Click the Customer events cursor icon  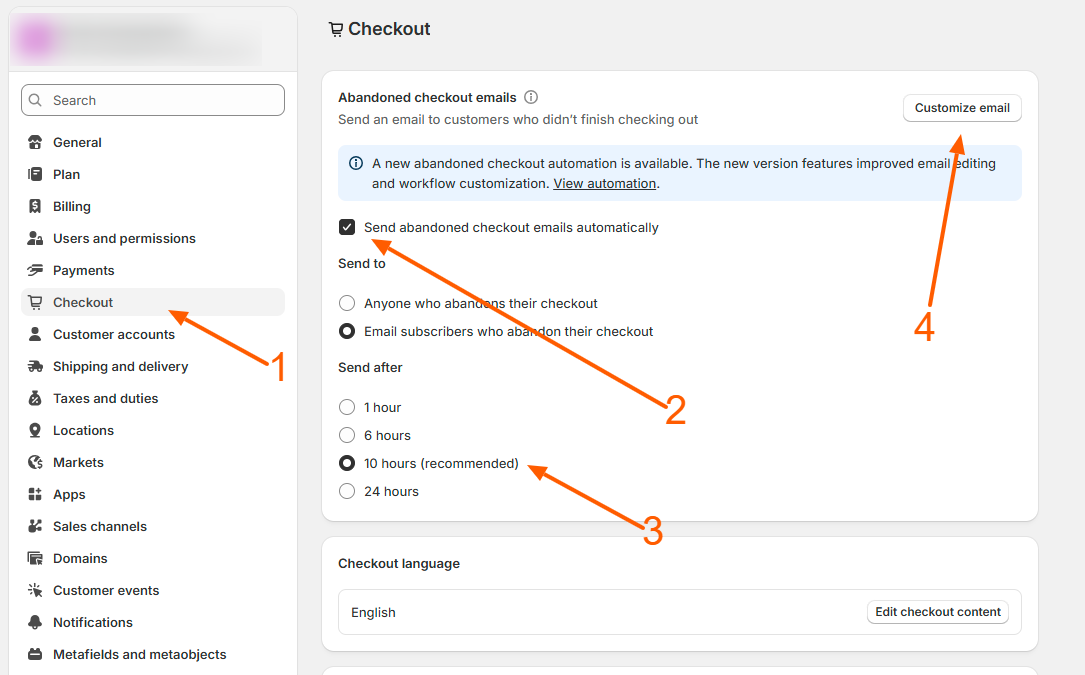tap(35, 591)
